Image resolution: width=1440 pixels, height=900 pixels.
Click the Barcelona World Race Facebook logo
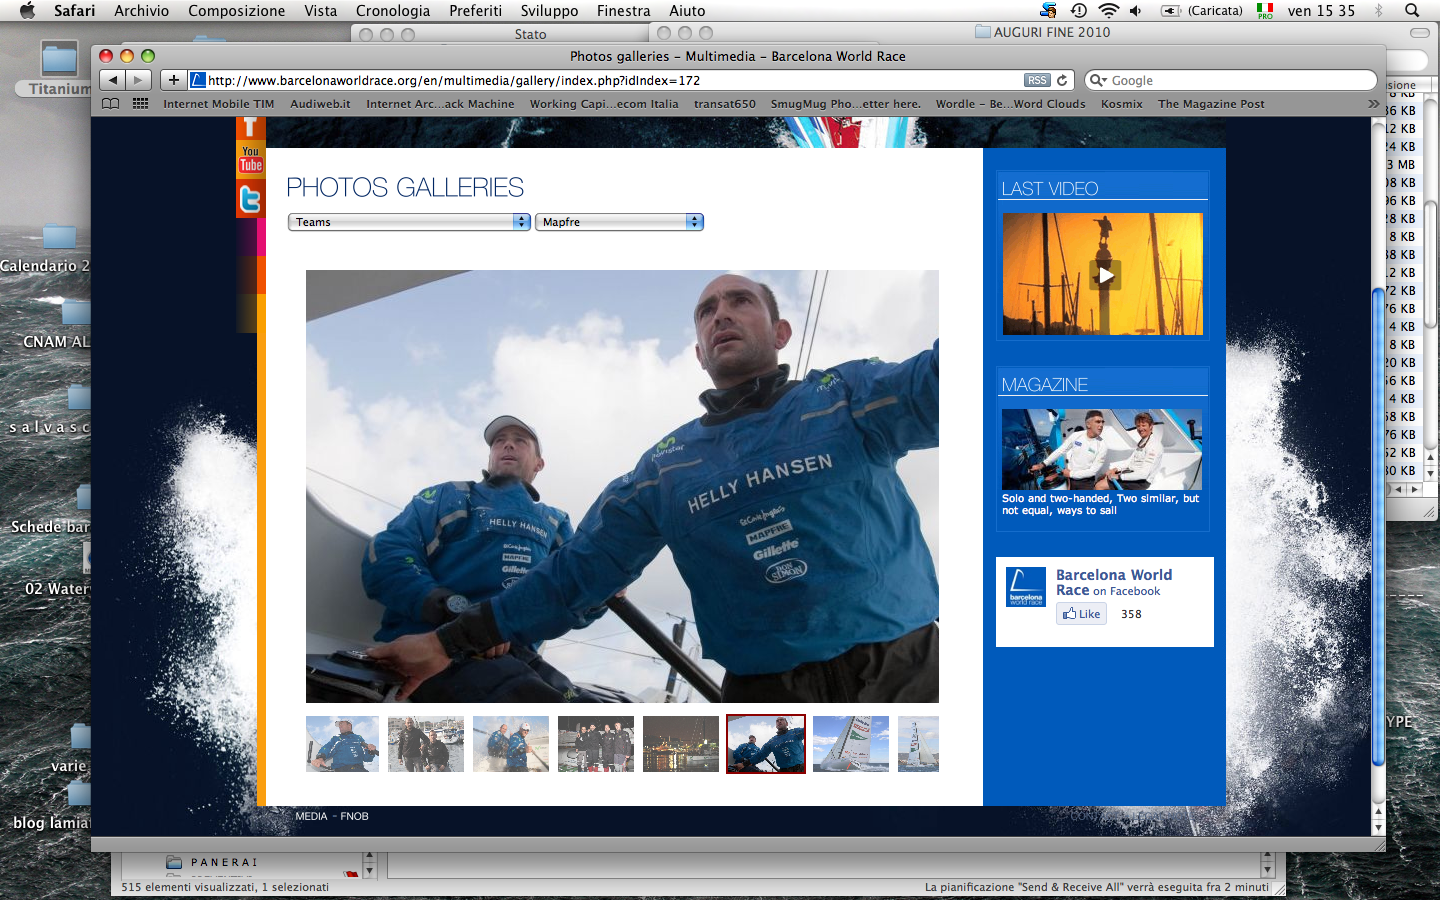pos(1026,587)
